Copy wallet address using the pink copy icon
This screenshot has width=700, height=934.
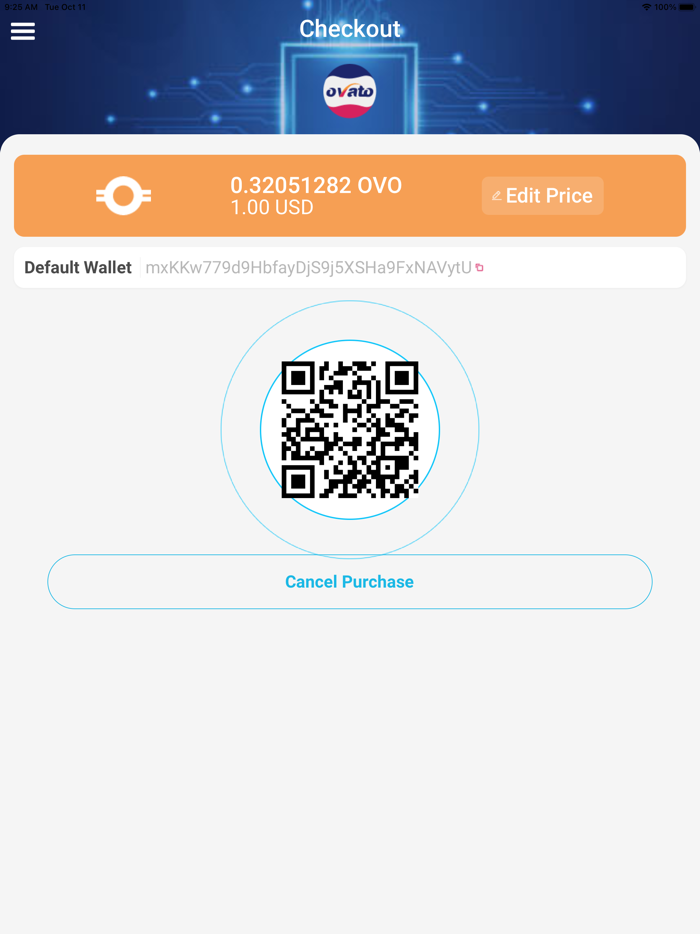[x=480, y=268]
